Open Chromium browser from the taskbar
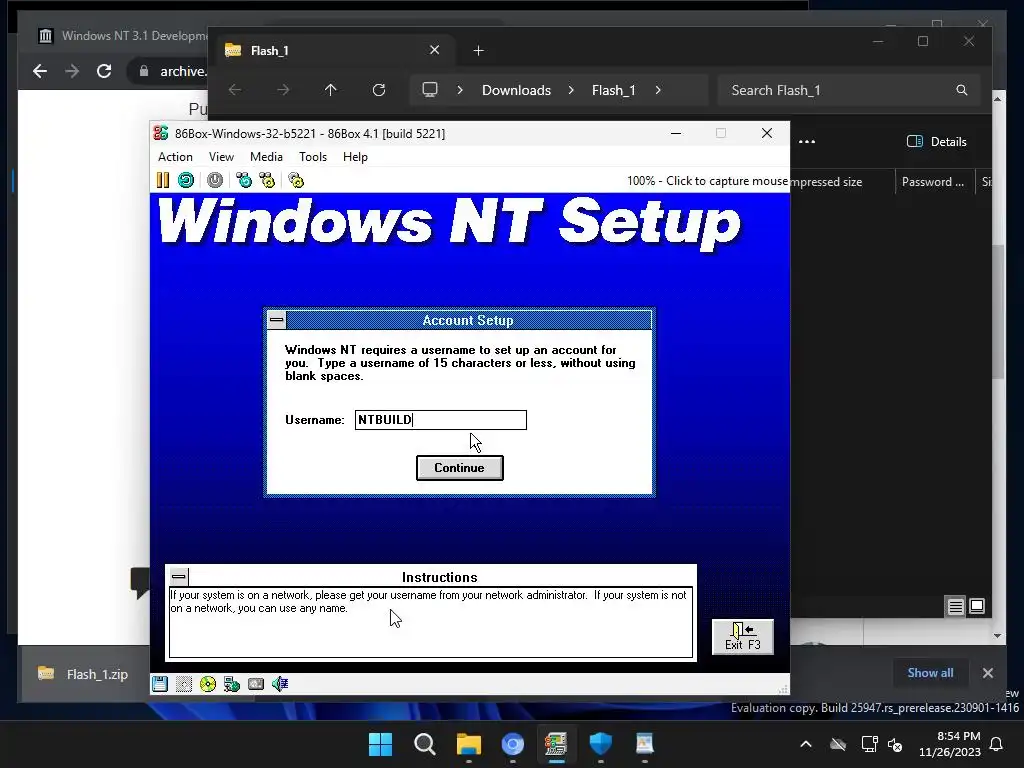This screenshot has width=1024, height=768. click(x=513, y=744)
